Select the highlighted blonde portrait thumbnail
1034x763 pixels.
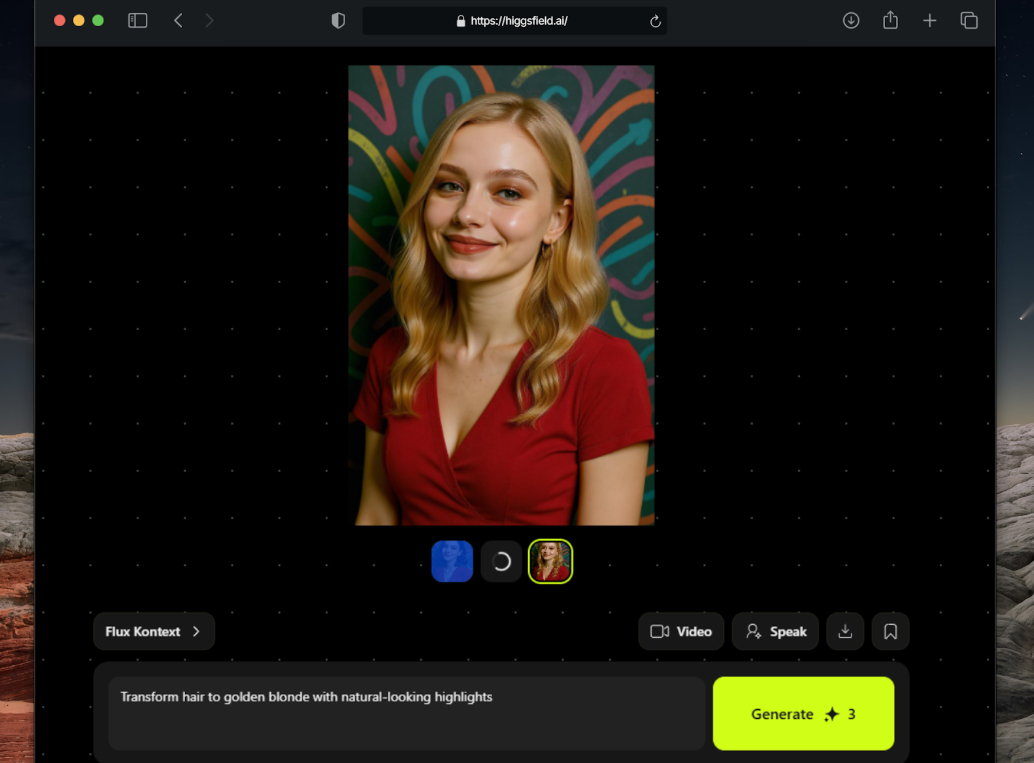coord(550,561)
